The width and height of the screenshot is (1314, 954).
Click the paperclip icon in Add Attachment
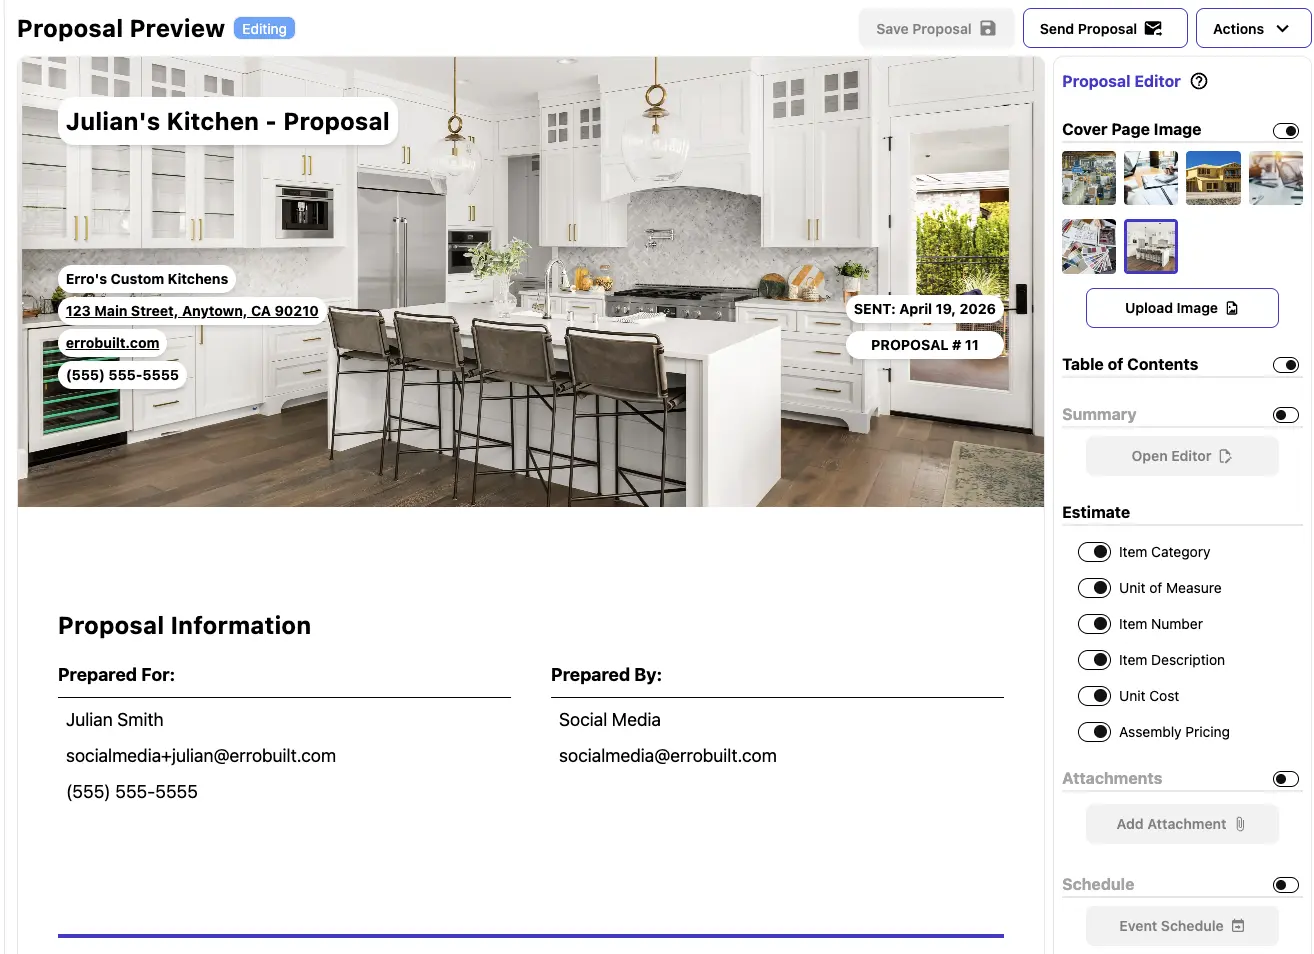pyautogui.click(x=1240, y=824)
